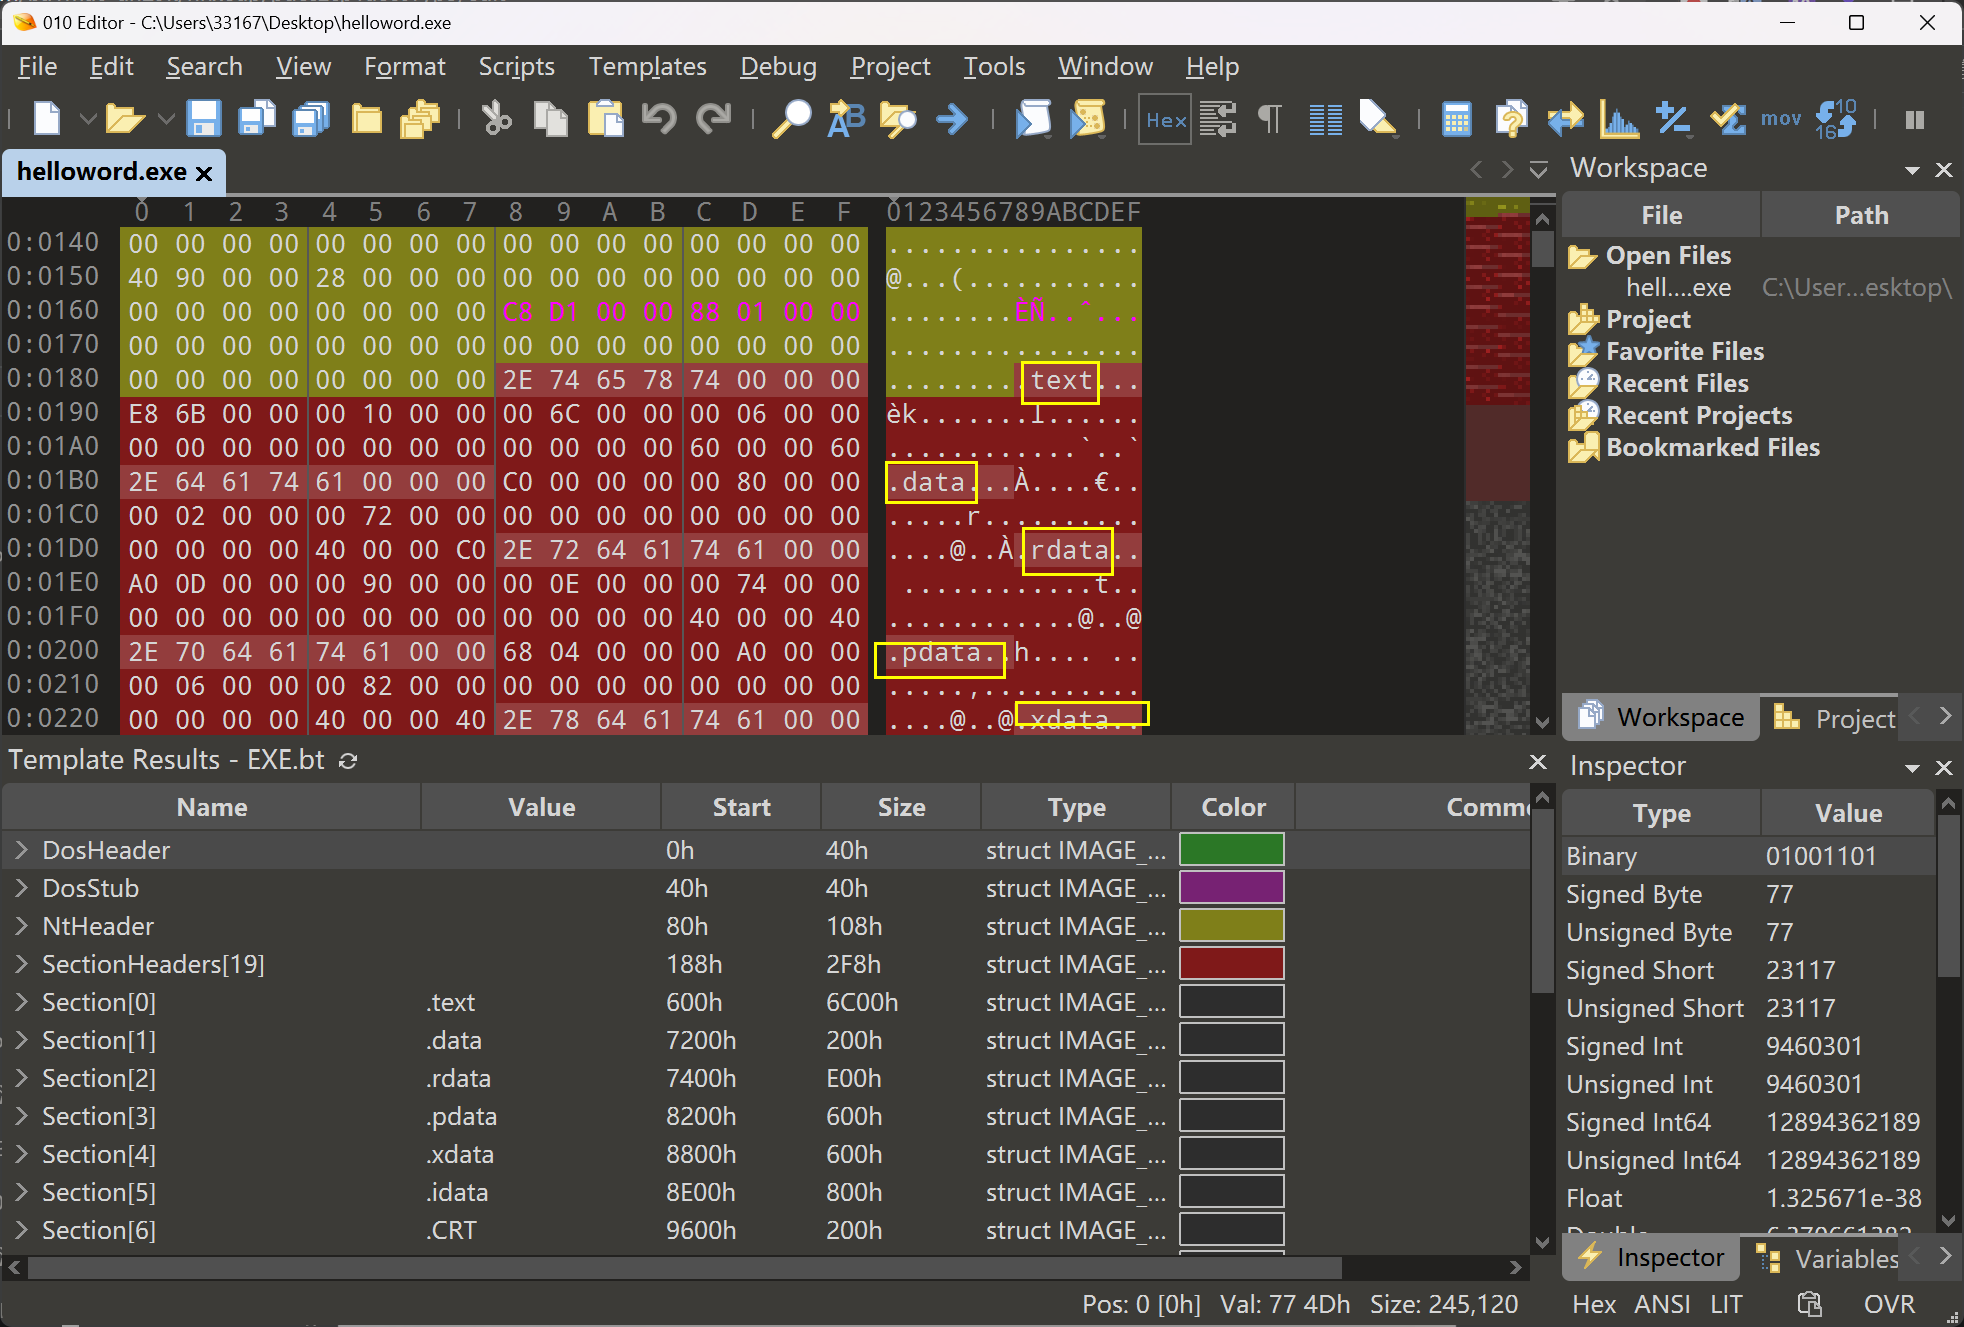This screenshot has width=1964, height=1327.
Task: Click the Paste clipboard icon
Action: [x=605, y=119]
